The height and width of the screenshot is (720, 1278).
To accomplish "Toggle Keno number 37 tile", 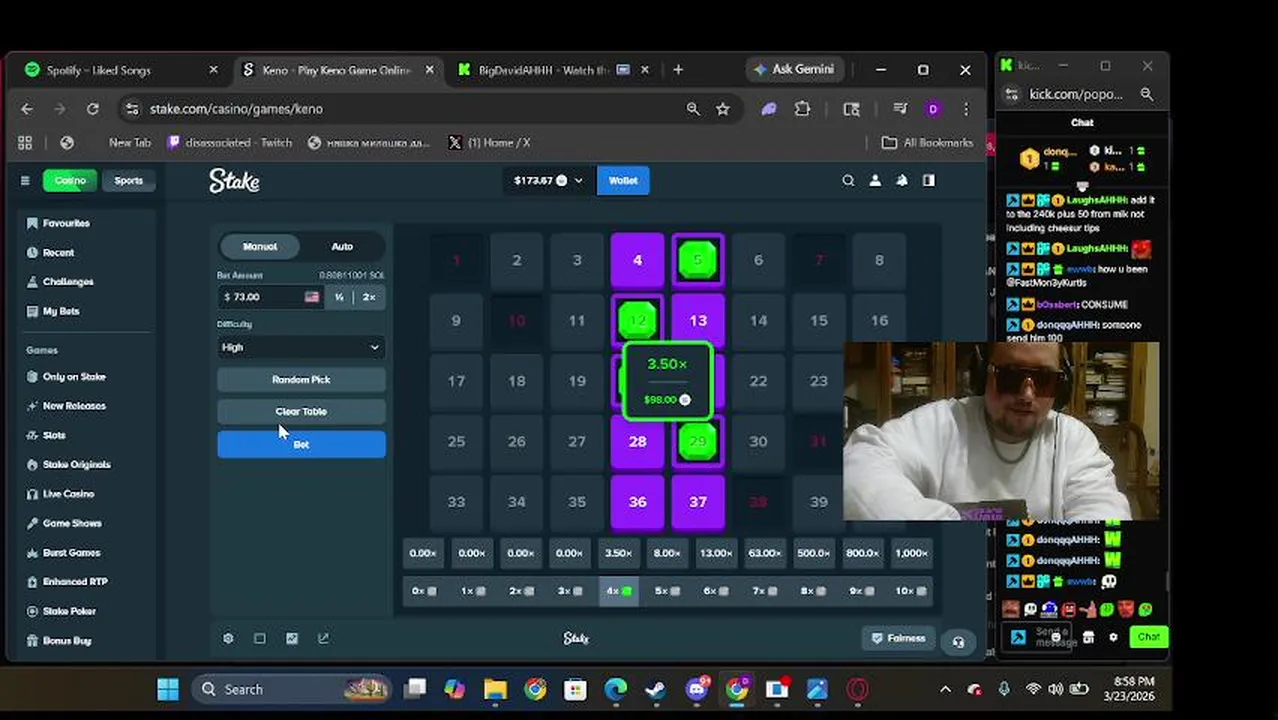I will click(x=698, y=502).
